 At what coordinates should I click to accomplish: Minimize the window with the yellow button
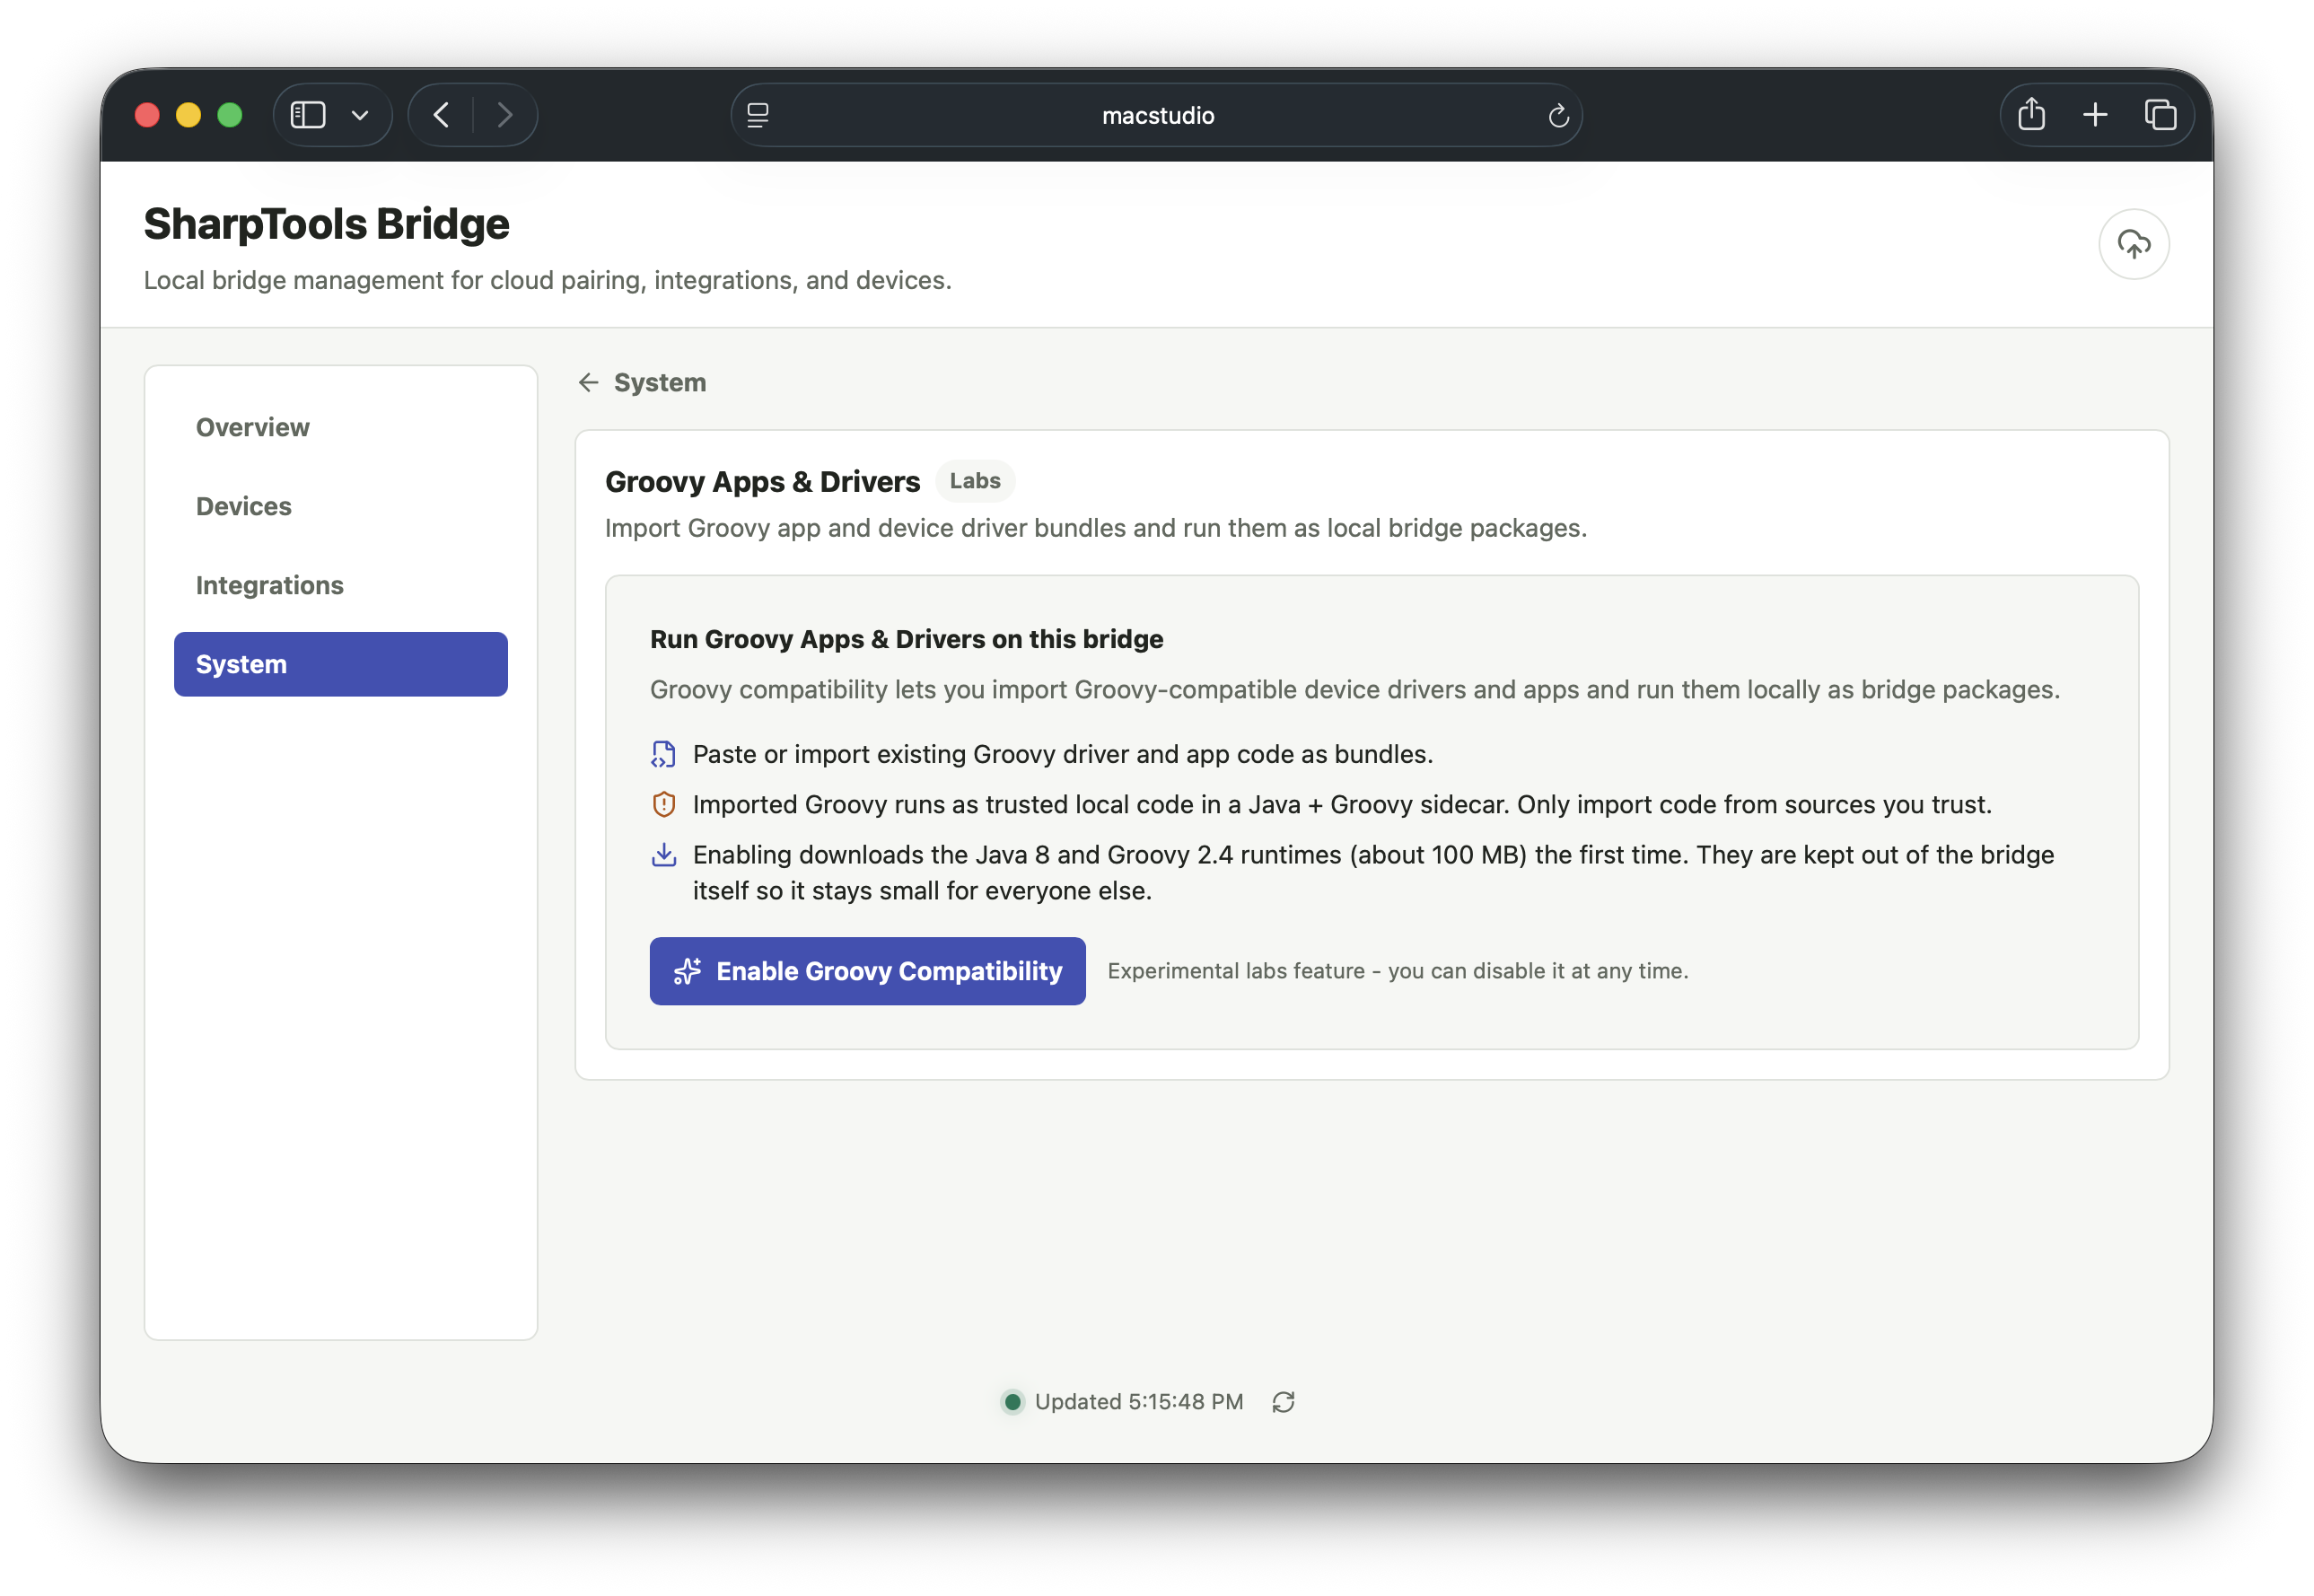[188, 115]
